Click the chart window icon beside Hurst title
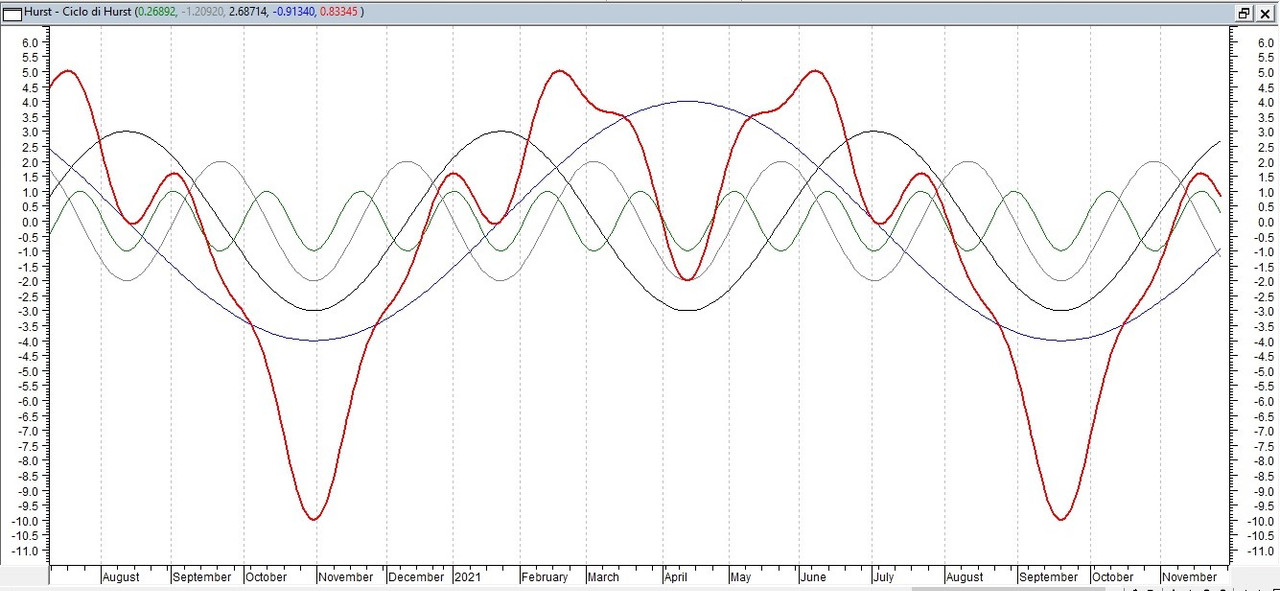The width and height of the screenshot is (1280, 591). click(x=12, y=13)
